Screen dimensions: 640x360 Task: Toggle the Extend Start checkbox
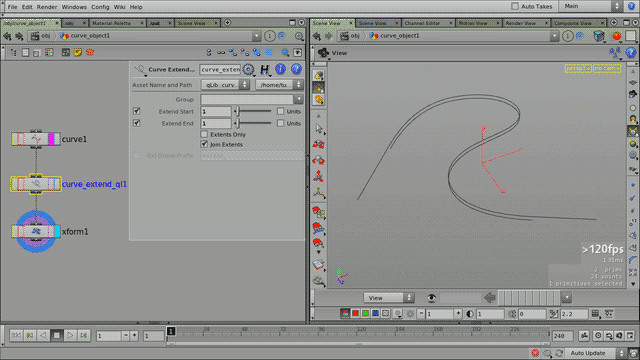coord(137,111)
